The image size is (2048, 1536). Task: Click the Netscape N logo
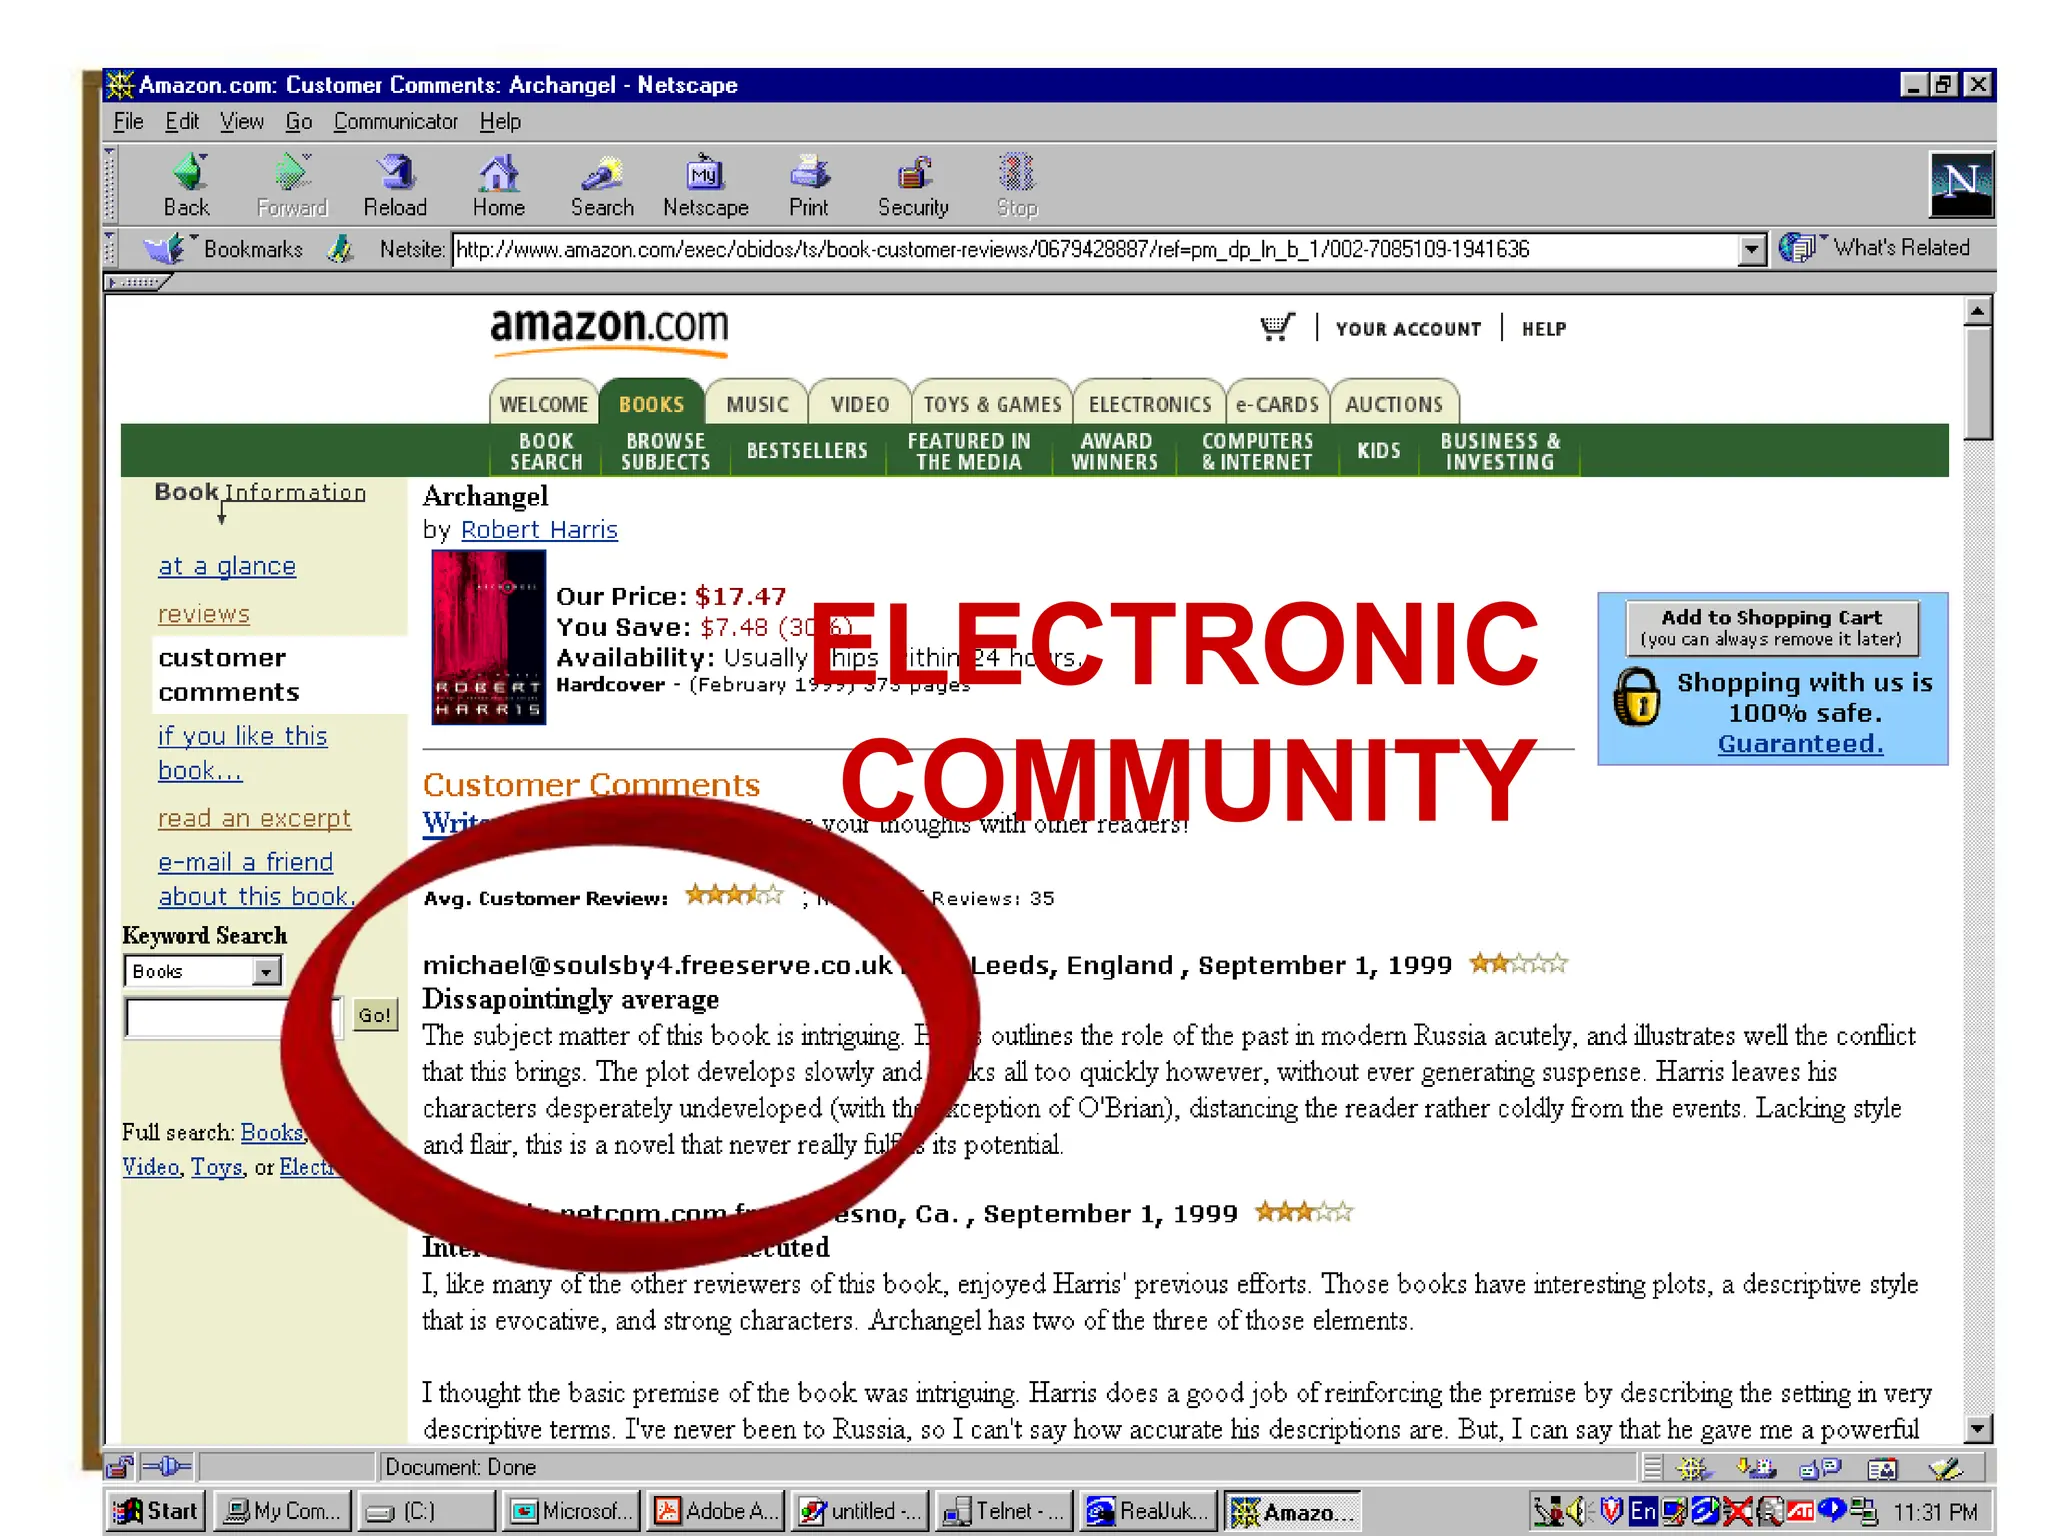tap(1961, 184)
